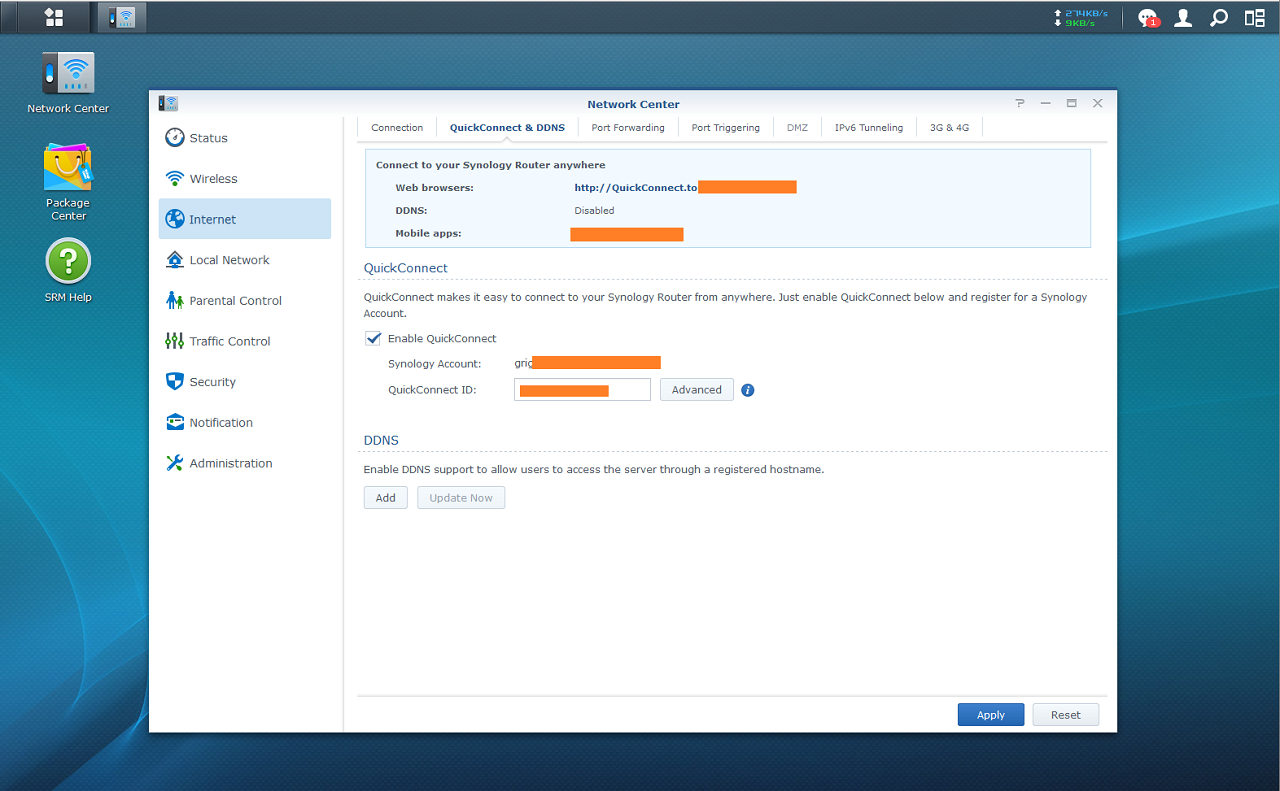The width and height of the screenshot is (1280, 791).
Task: Click the Local Network house icon
Action: click(175, 260)
